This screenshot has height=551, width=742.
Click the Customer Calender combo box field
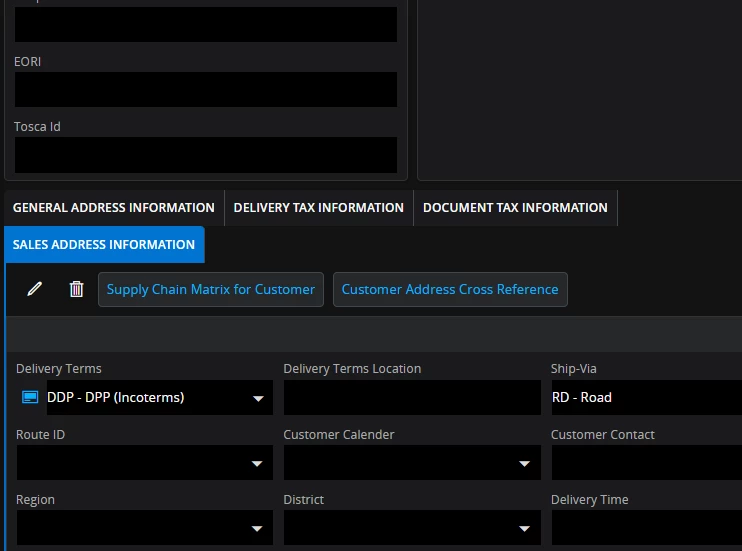(412, 462)
